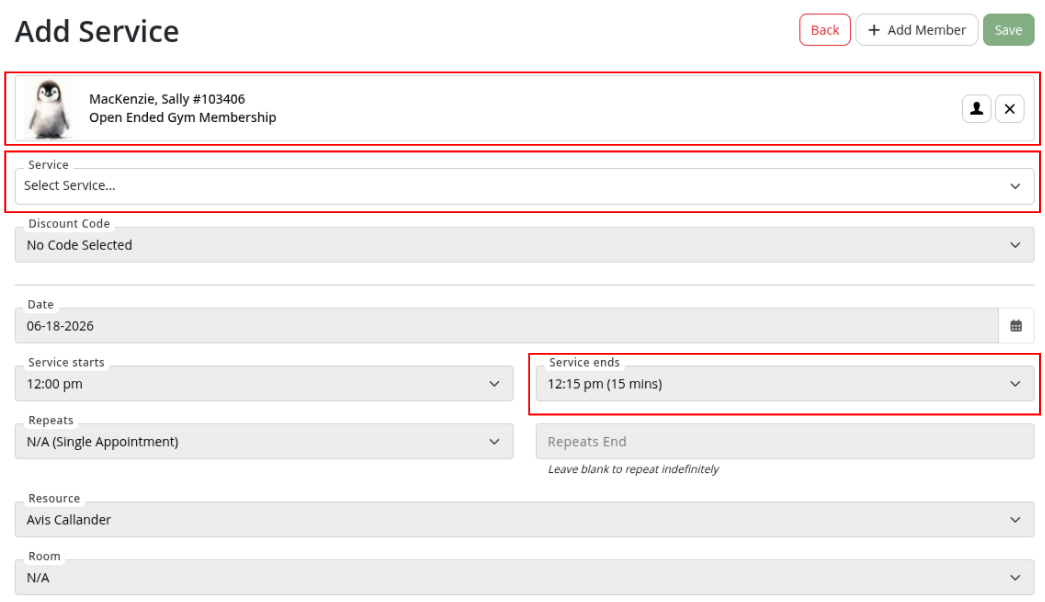1045x602 pixels.
Task: Click the Add Service heading
Action: coord(97,31)
